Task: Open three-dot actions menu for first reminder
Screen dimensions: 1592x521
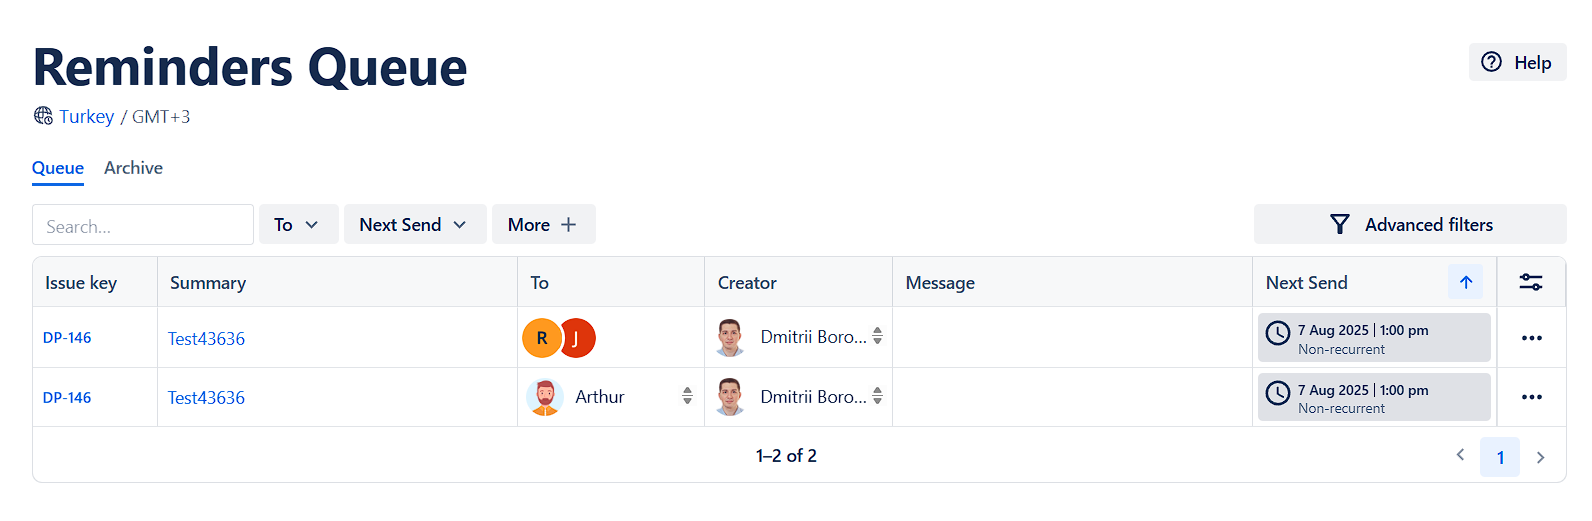Action: pyautogui.click(x=1531, y=338)
